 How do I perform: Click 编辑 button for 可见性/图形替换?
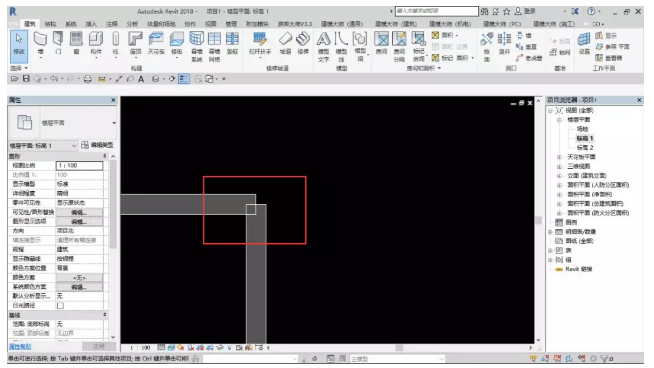coord(79,212)
